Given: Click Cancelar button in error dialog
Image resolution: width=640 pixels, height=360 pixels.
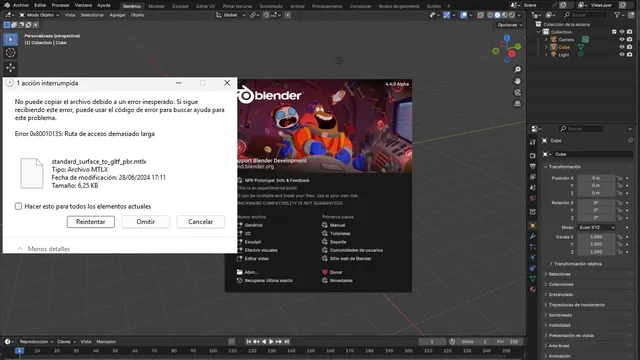Looking at the screenshot, I should click(200, 222).
